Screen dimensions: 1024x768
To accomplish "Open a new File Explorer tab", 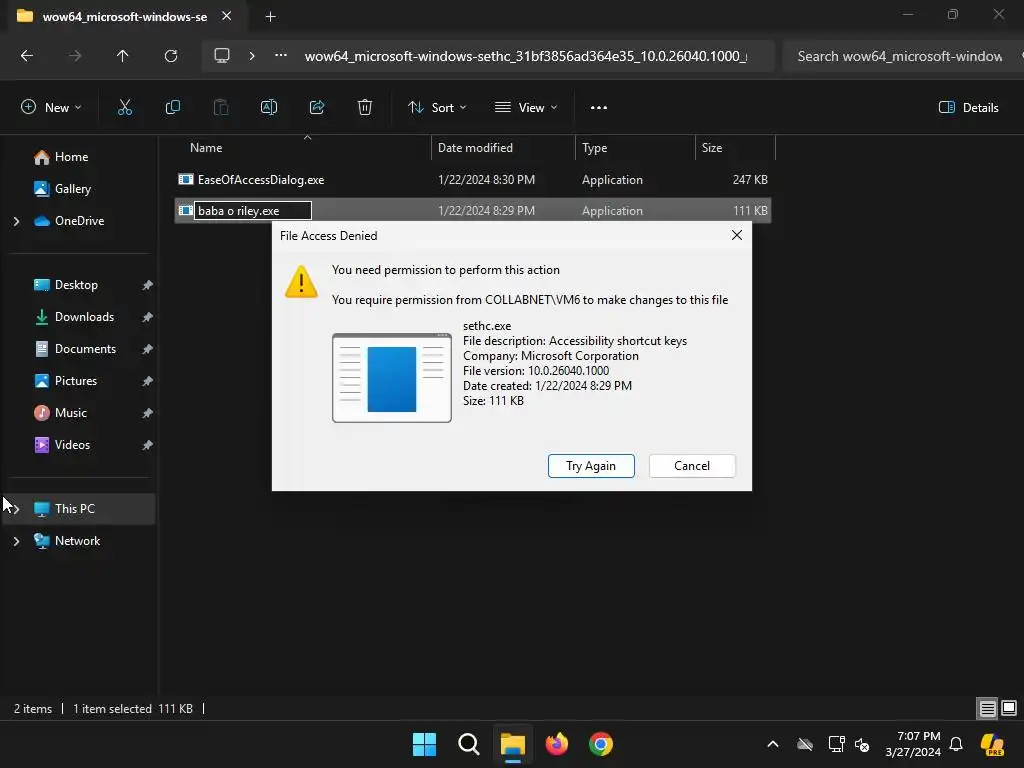I will coord(270,17).
